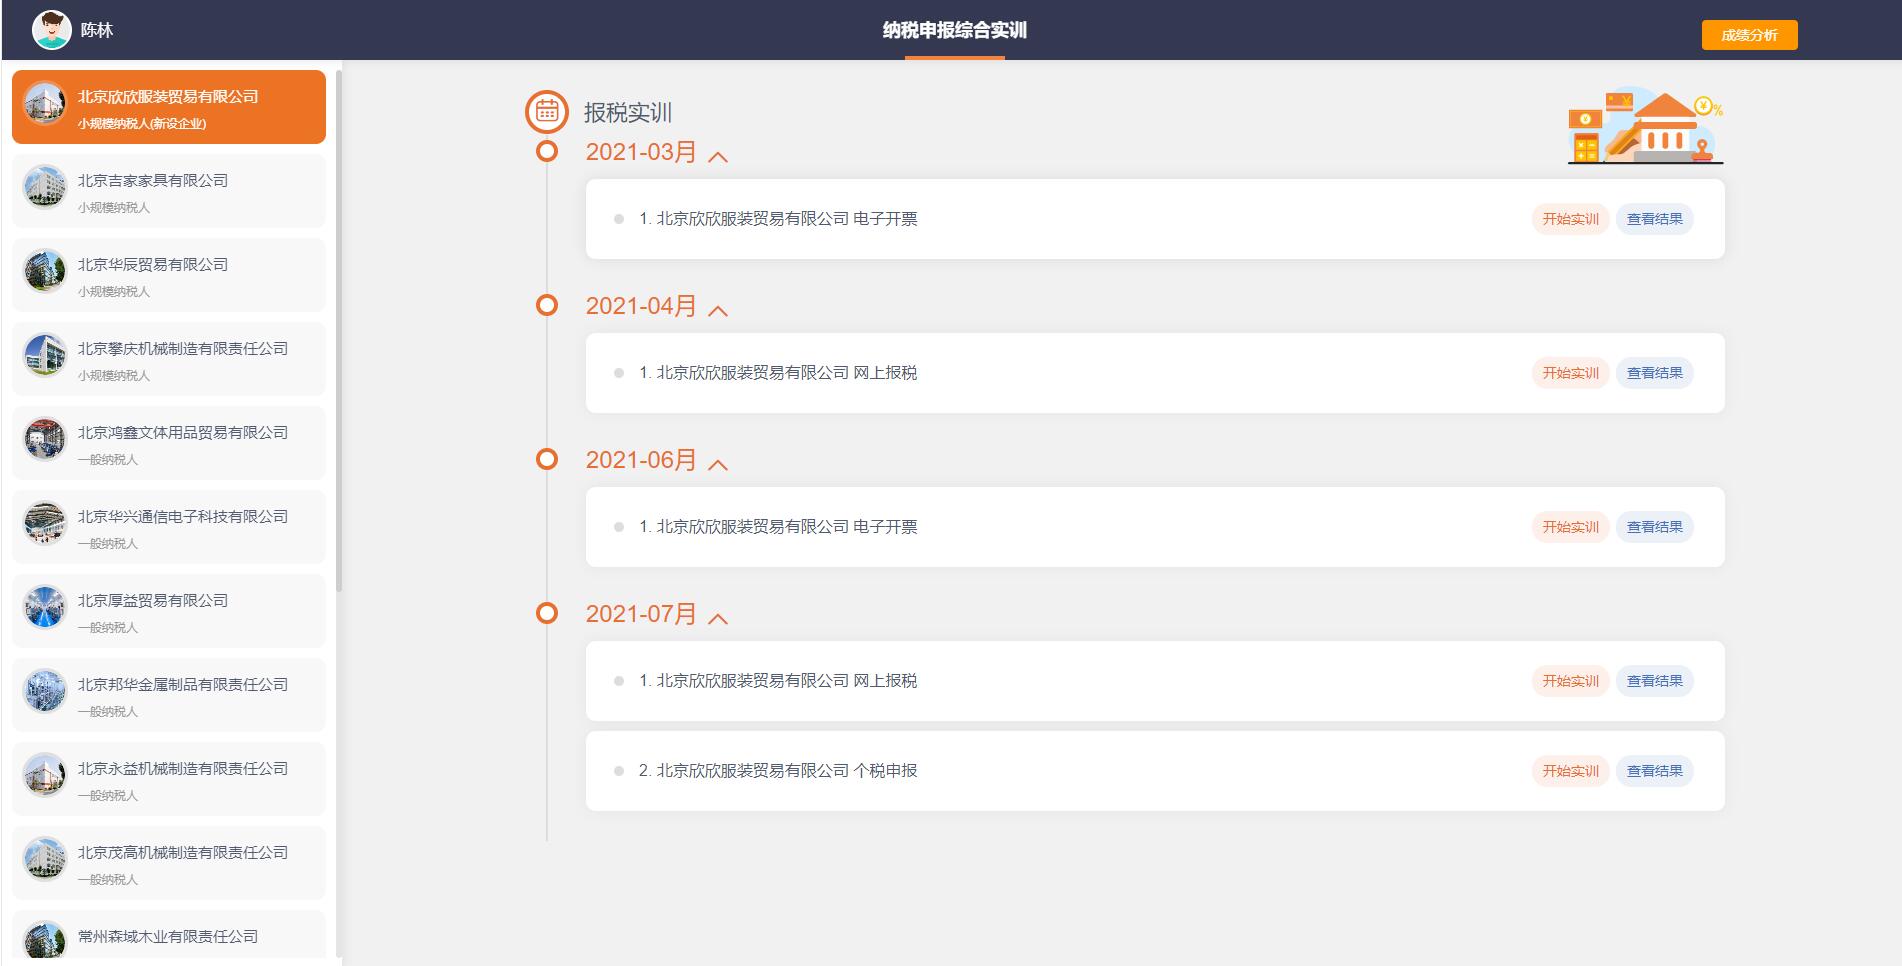View 查看结果 for 2021-03月 电子开票

(1654, 219)
